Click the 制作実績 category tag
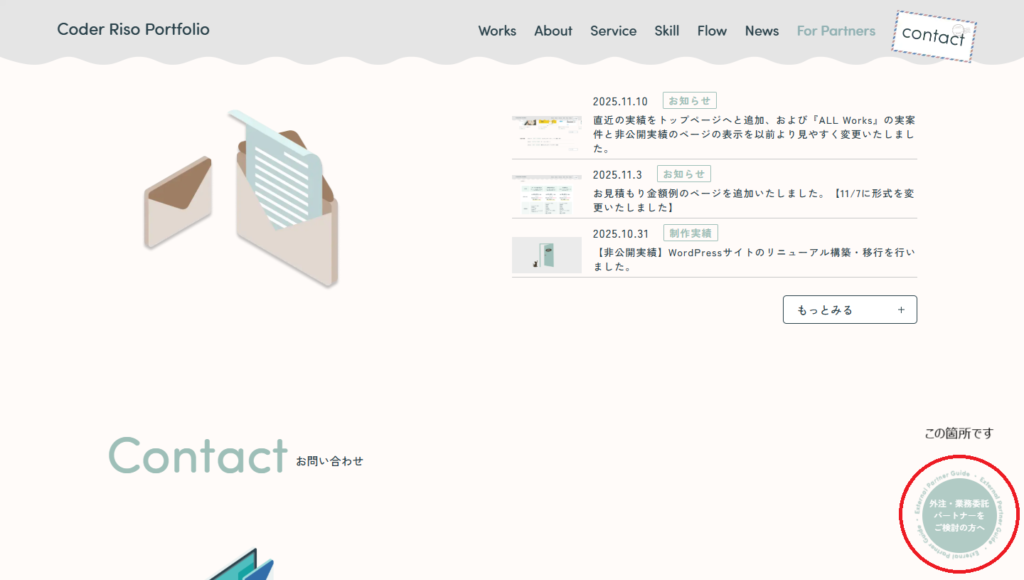 [x=689, y=233]
